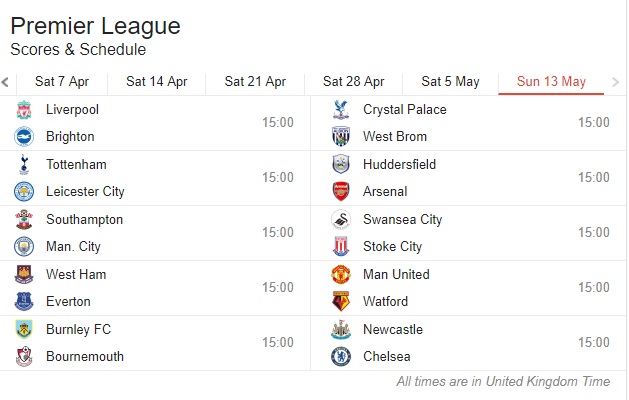The height and width of the screenshot is (400, 629).
Task: Click the Tottenham cockerel crest
Action: coord(24,164)
